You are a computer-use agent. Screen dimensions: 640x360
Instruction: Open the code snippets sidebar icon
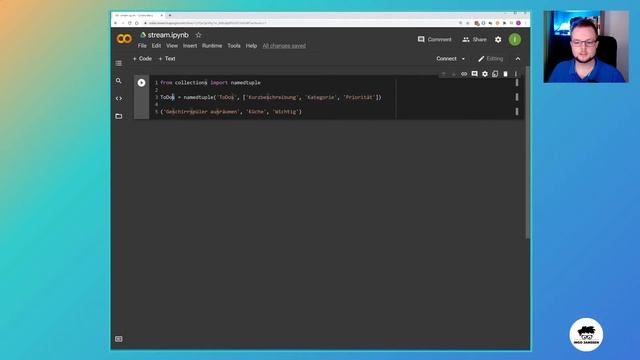click(118, 98)
